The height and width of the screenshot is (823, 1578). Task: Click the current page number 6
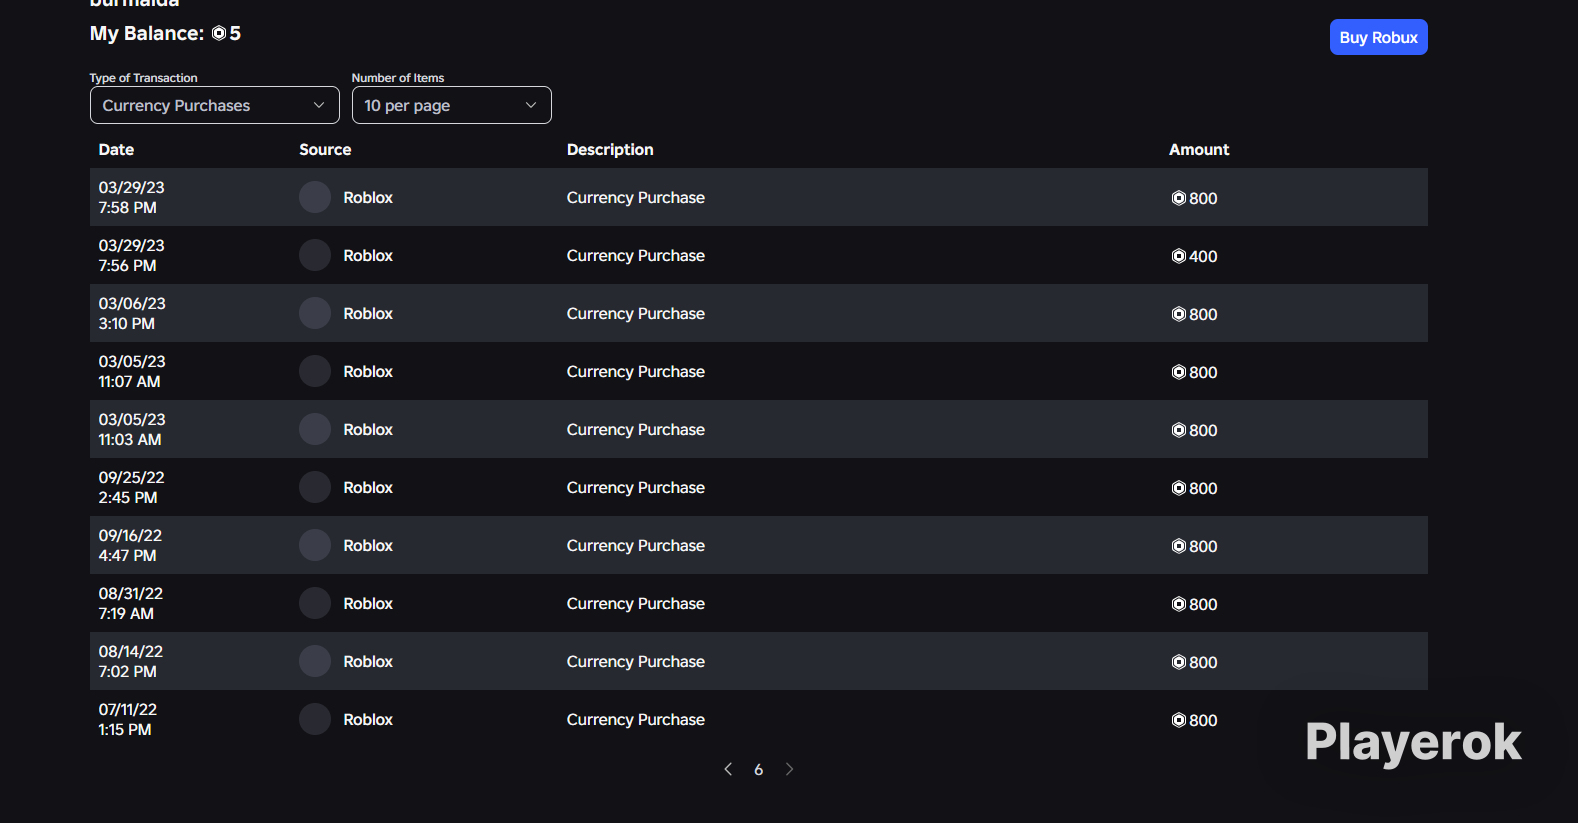tap(758, 769)
